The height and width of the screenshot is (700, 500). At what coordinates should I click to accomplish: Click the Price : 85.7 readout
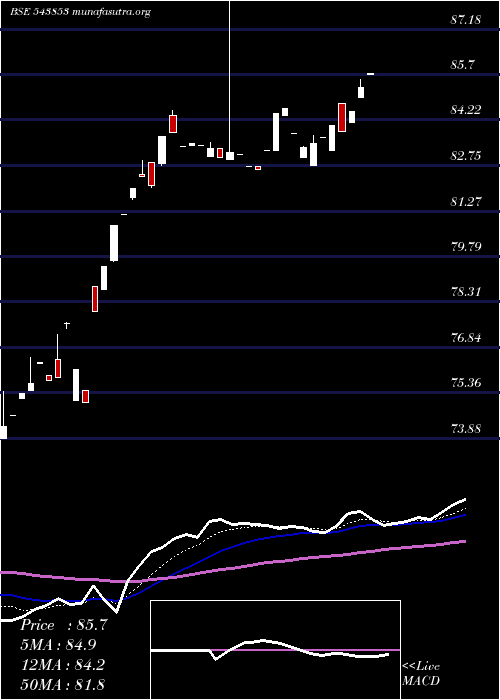coord(64,625)
